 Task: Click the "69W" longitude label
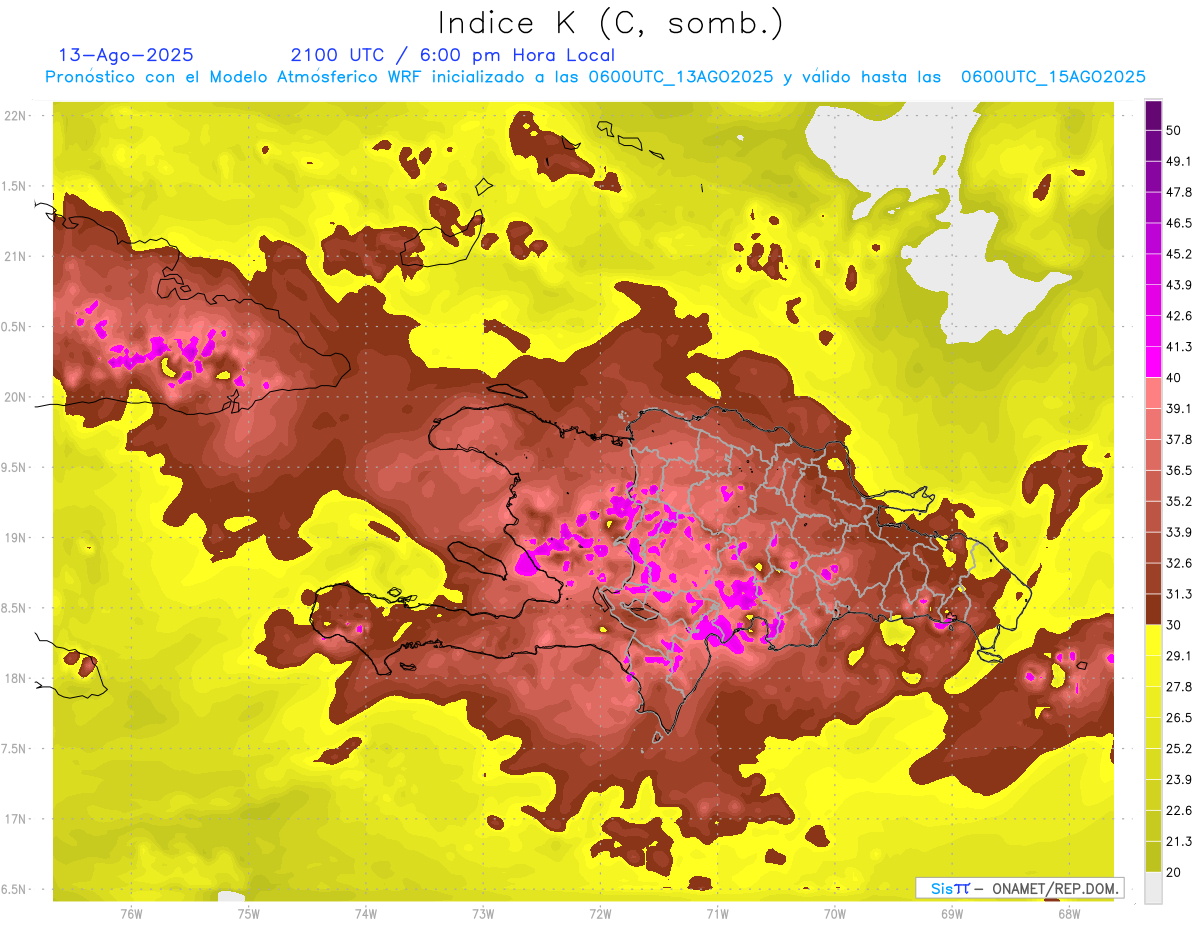click(x=952, y=914)
